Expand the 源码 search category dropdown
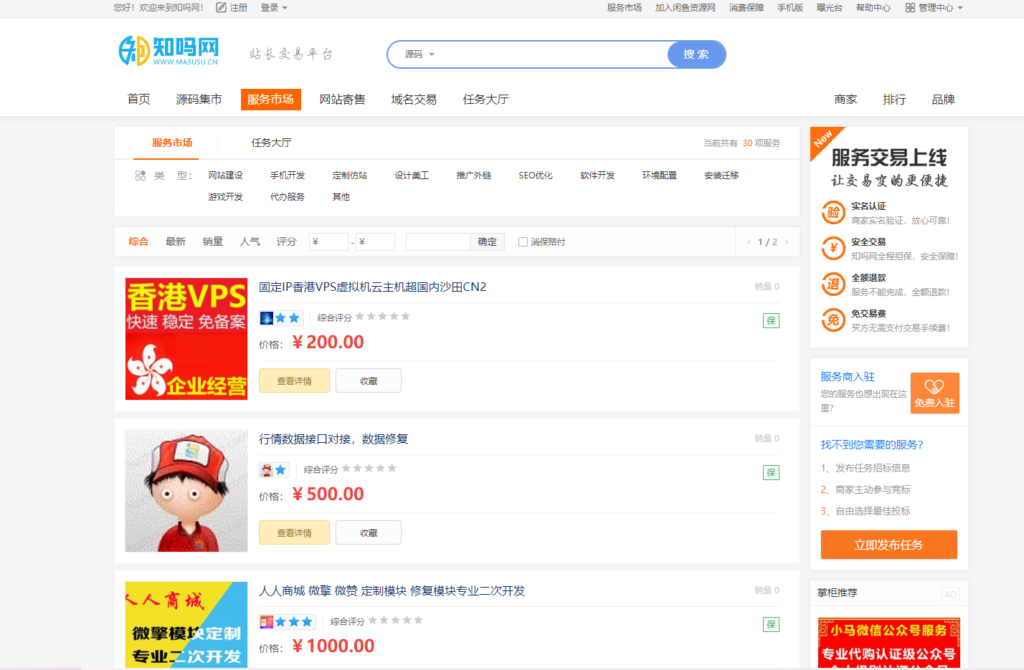This screenshot has width=1024, height=670. [420, 54]
